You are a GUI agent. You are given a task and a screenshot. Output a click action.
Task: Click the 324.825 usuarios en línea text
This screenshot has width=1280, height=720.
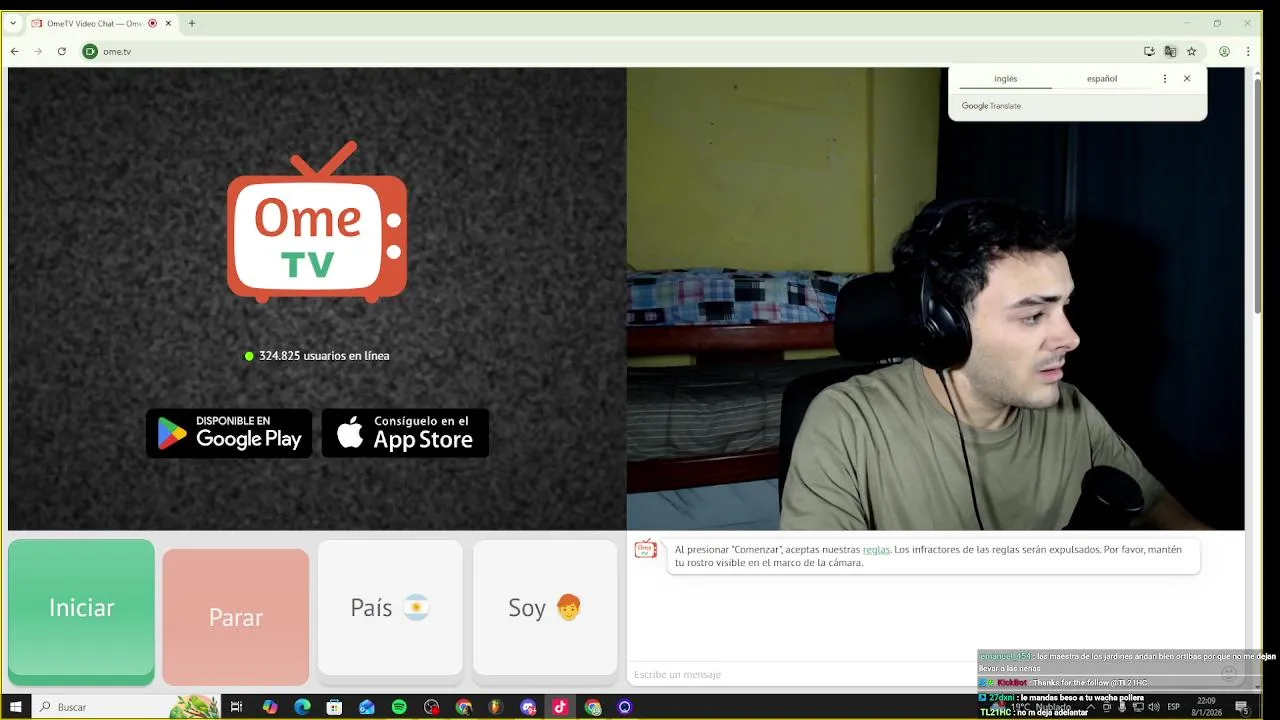324,356
